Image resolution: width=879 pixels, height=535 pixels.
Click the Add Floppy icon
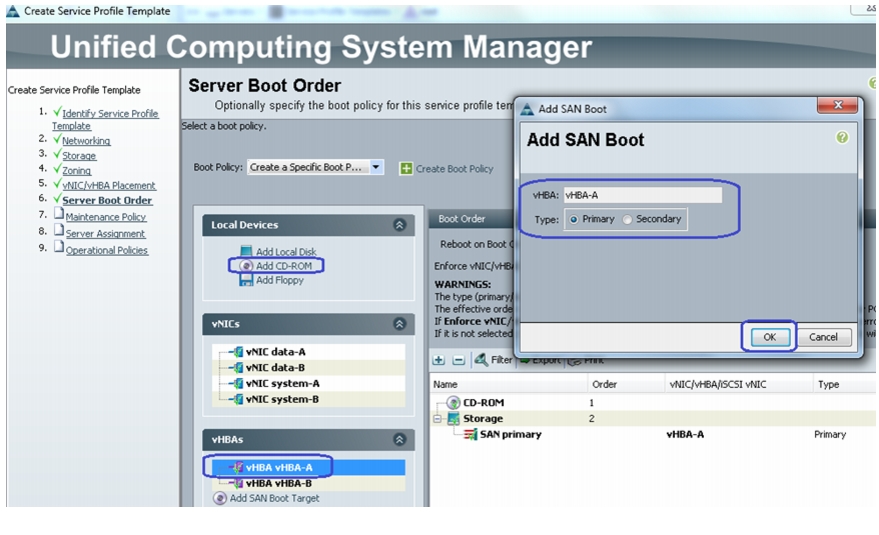(246, 280)
